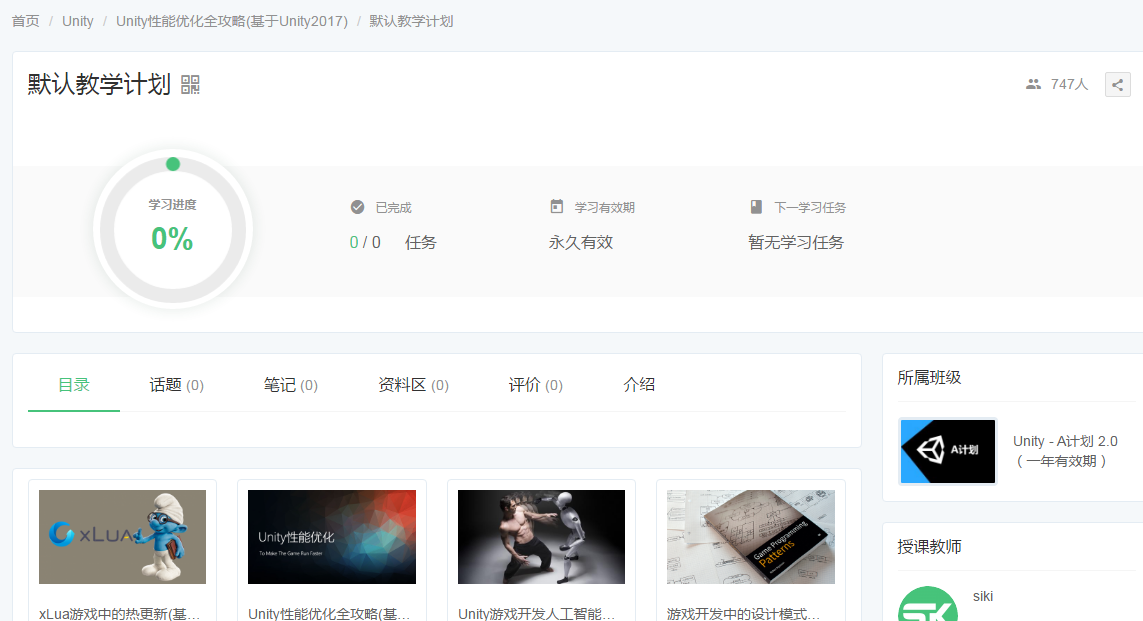
Task: Switch to the 话题 (0) tab
Action: point(176,385)
